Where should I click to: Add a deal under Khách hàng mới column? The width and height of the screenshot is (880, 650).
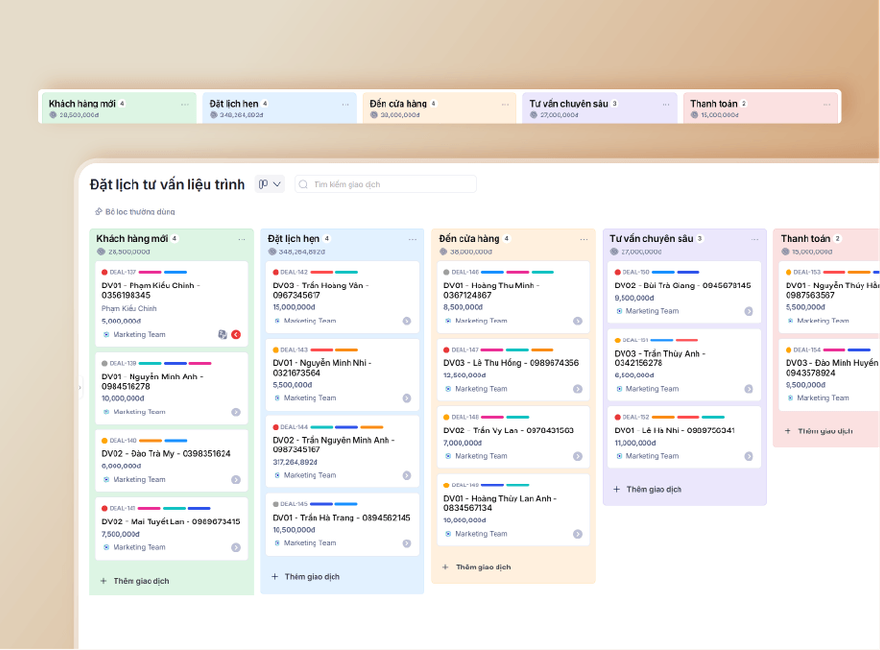[135, 581]
